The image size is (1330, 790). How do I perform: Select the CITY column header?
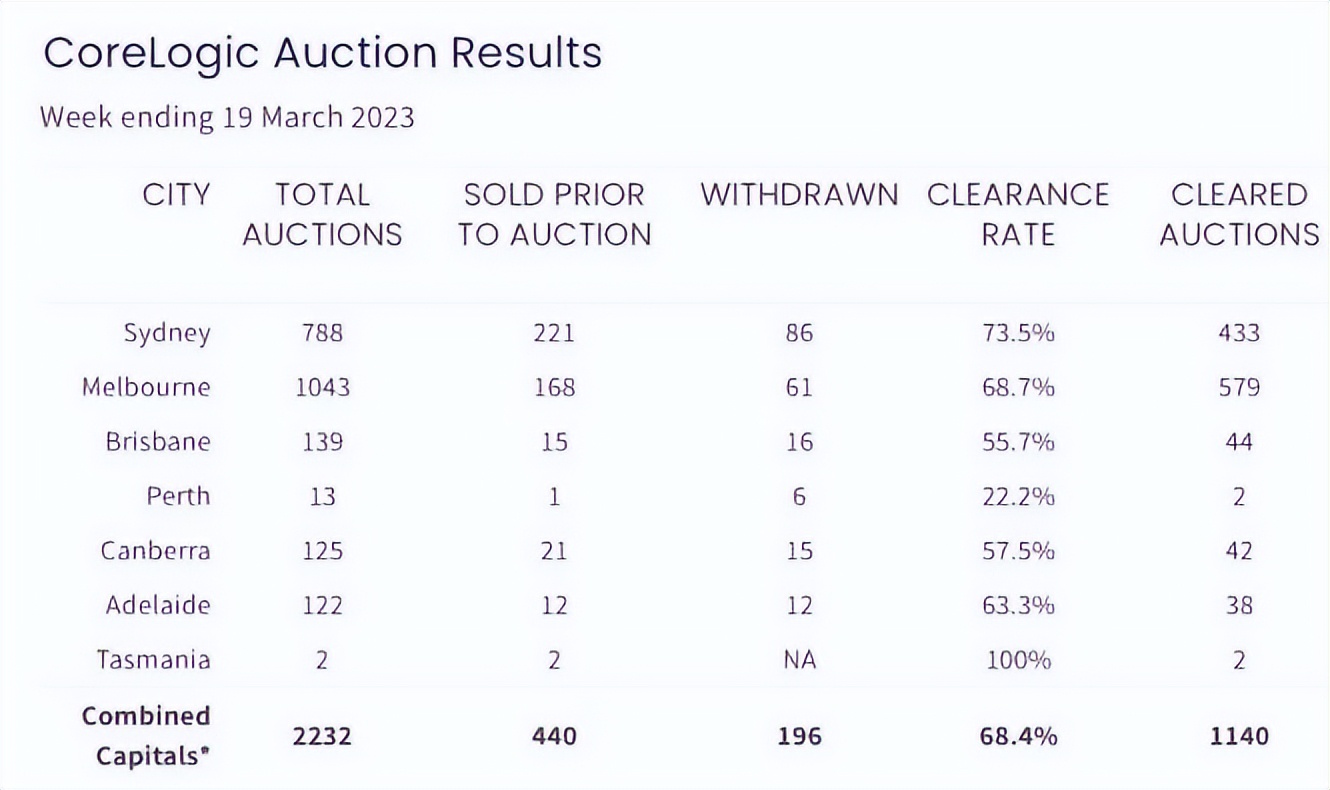pos(177,194)
